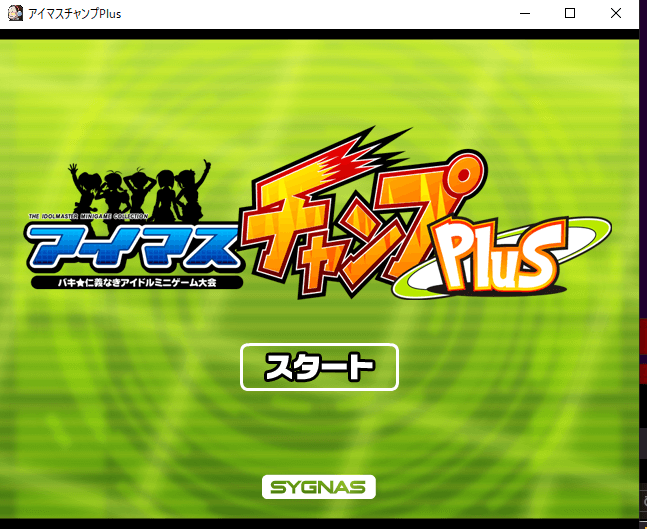Open the window menu via title bar app icon
This screenshot has width=647, height=529.
pyautogui.click(x=15, y=13)
